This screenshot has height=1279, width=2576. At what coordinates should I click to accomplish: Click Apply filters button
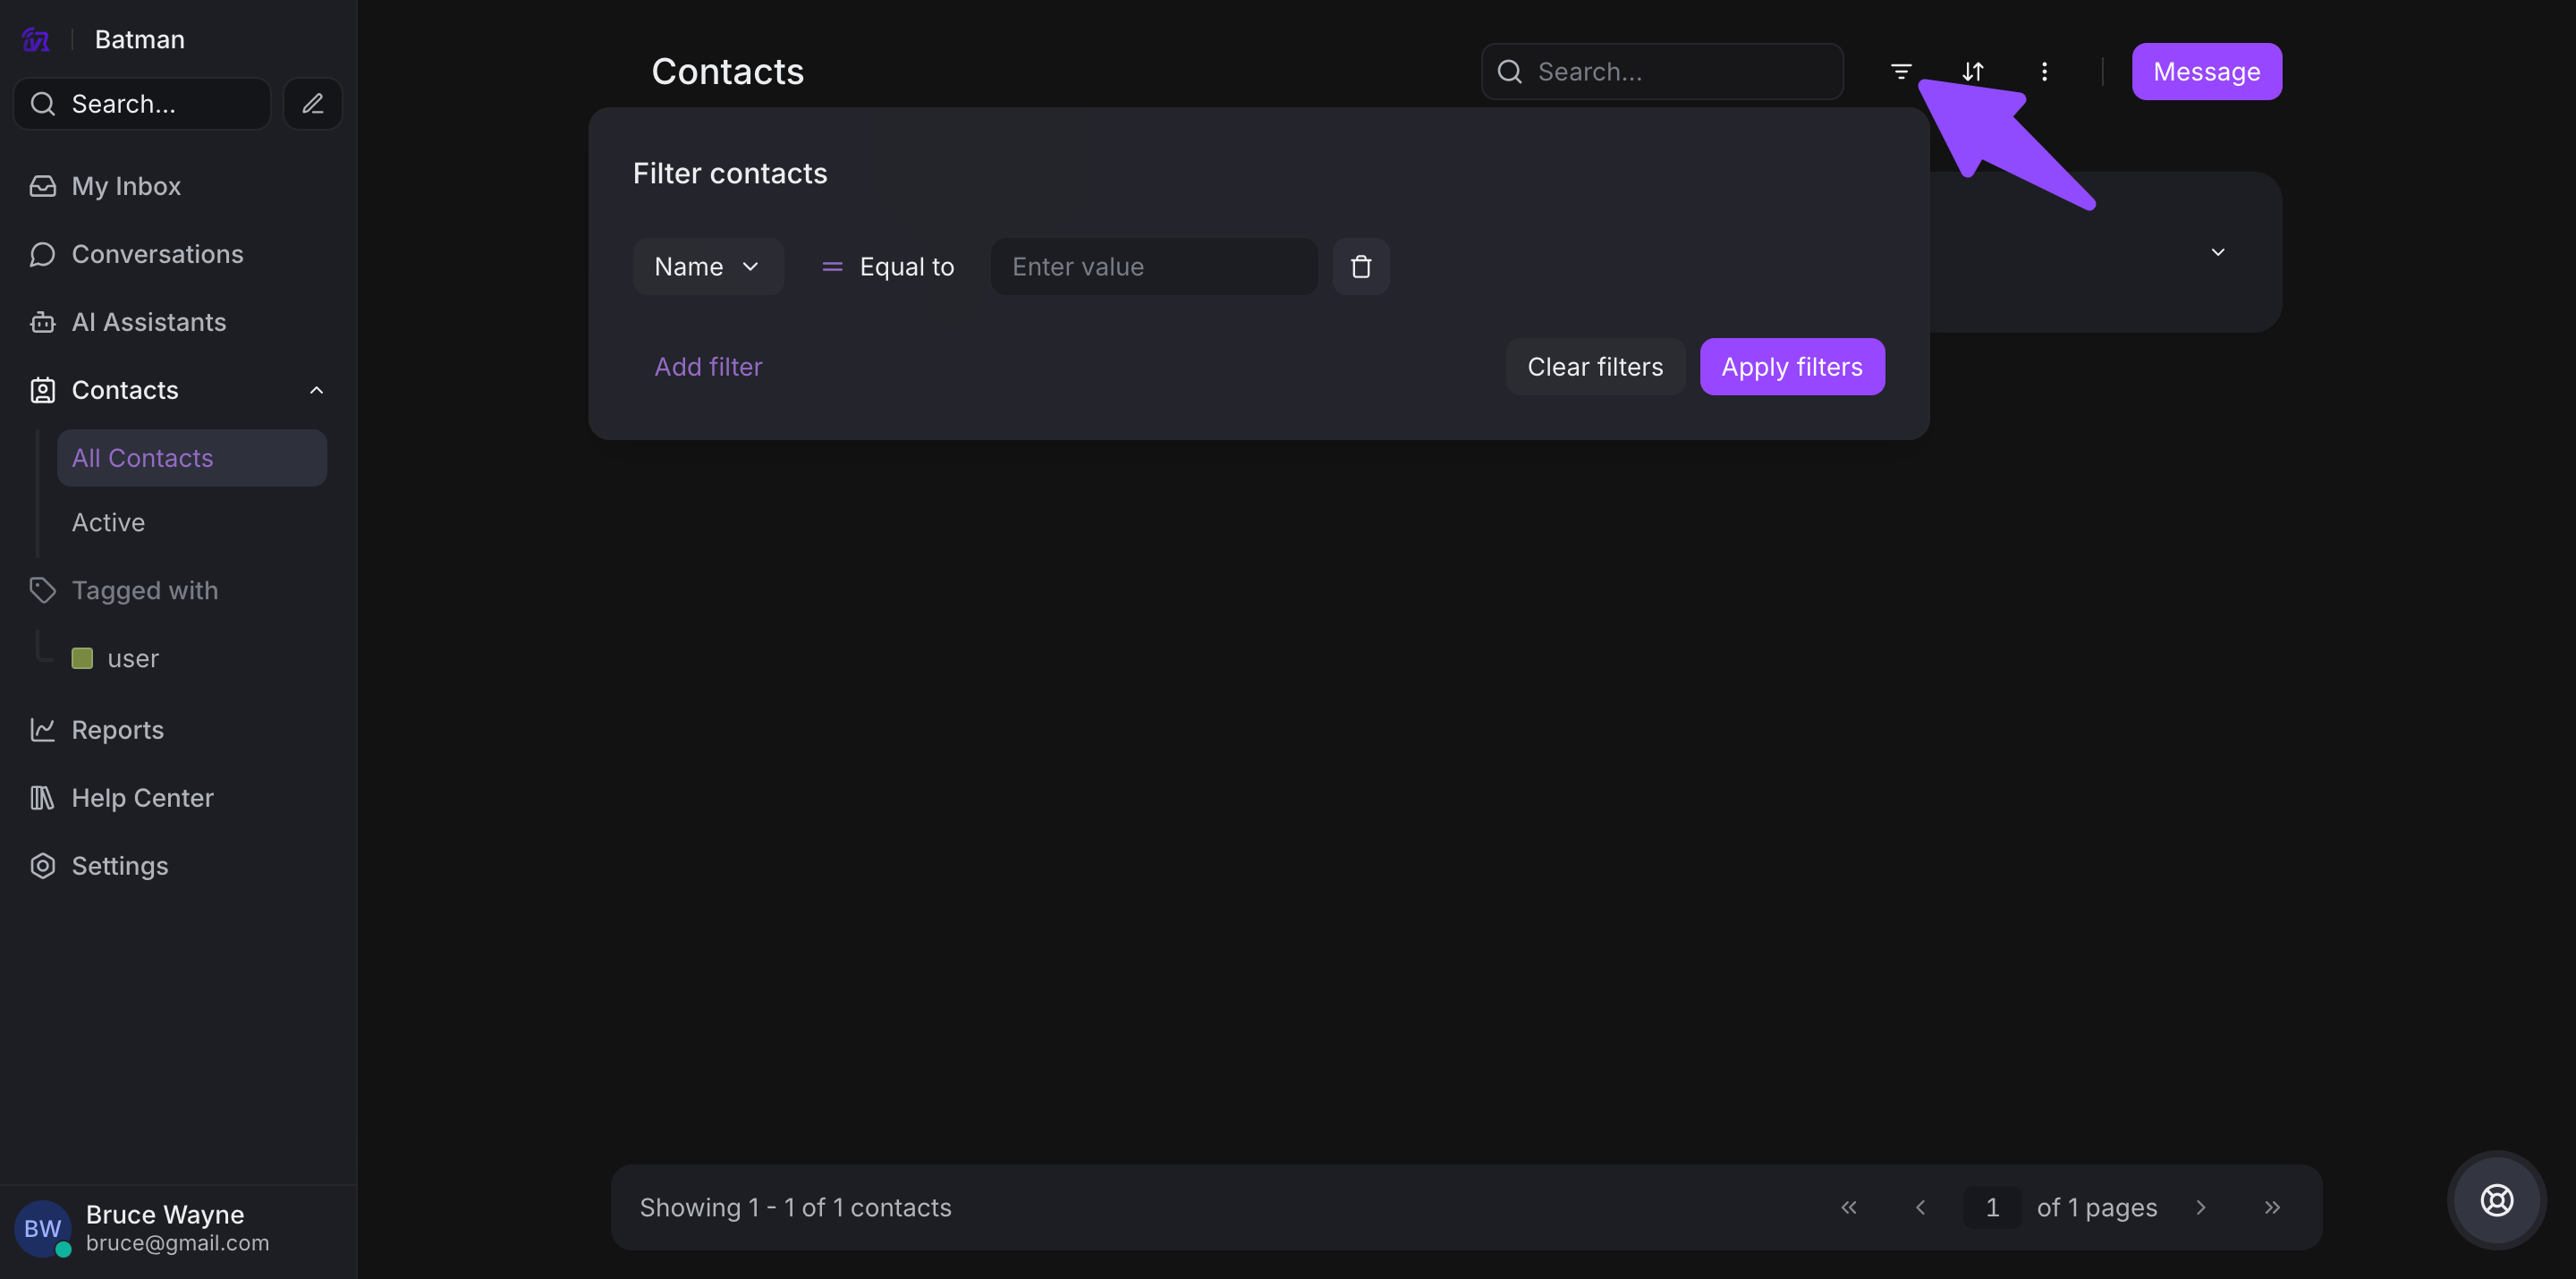(x=1791, y=367)
